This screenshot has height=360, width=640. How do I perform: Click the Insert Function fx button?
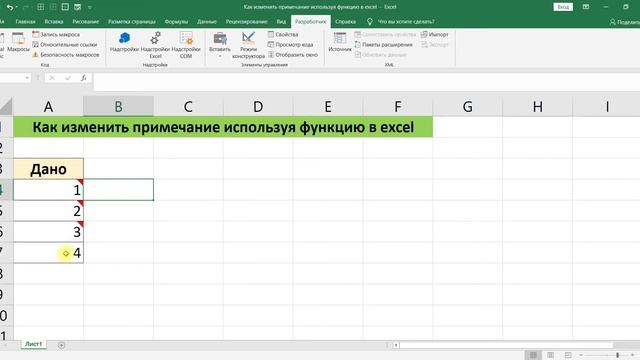83,78
